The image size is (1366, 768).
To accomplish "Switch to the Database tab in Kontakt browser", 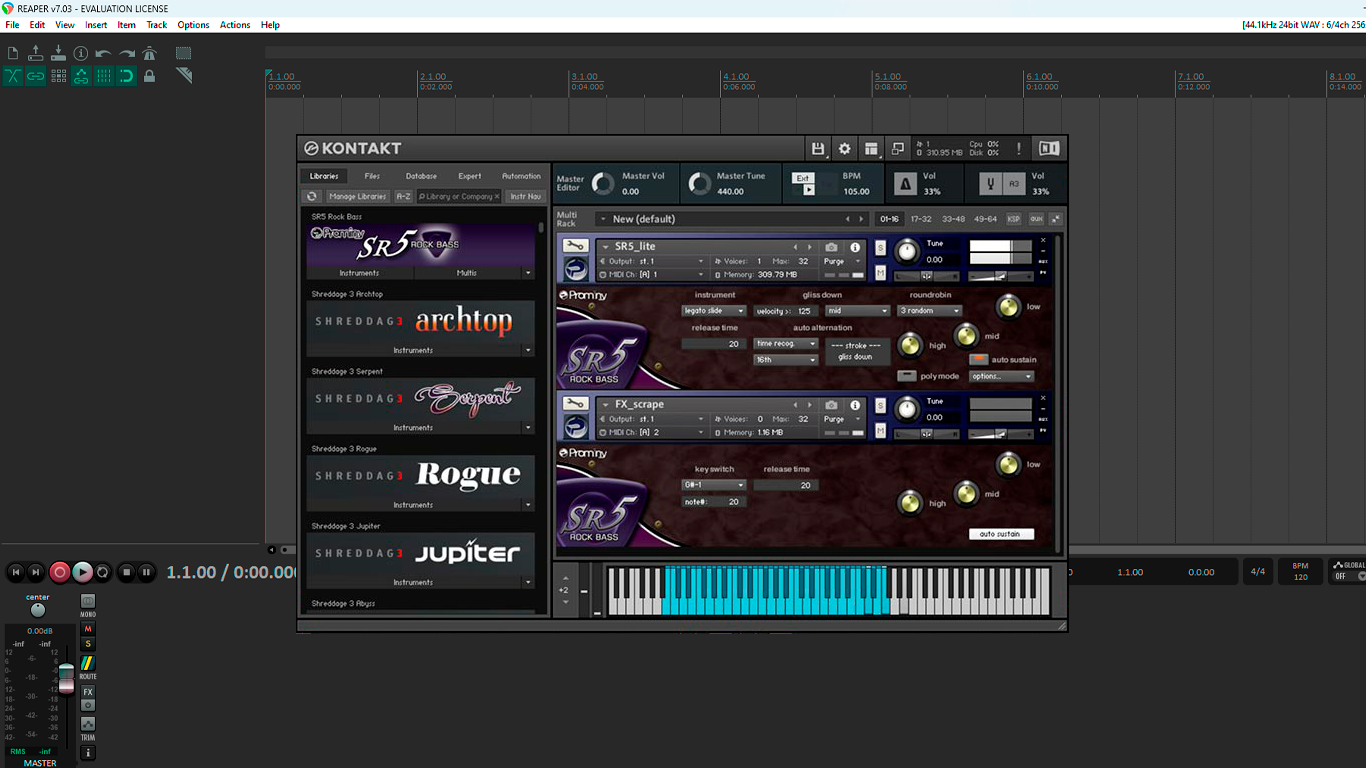I will pos(421,176).
